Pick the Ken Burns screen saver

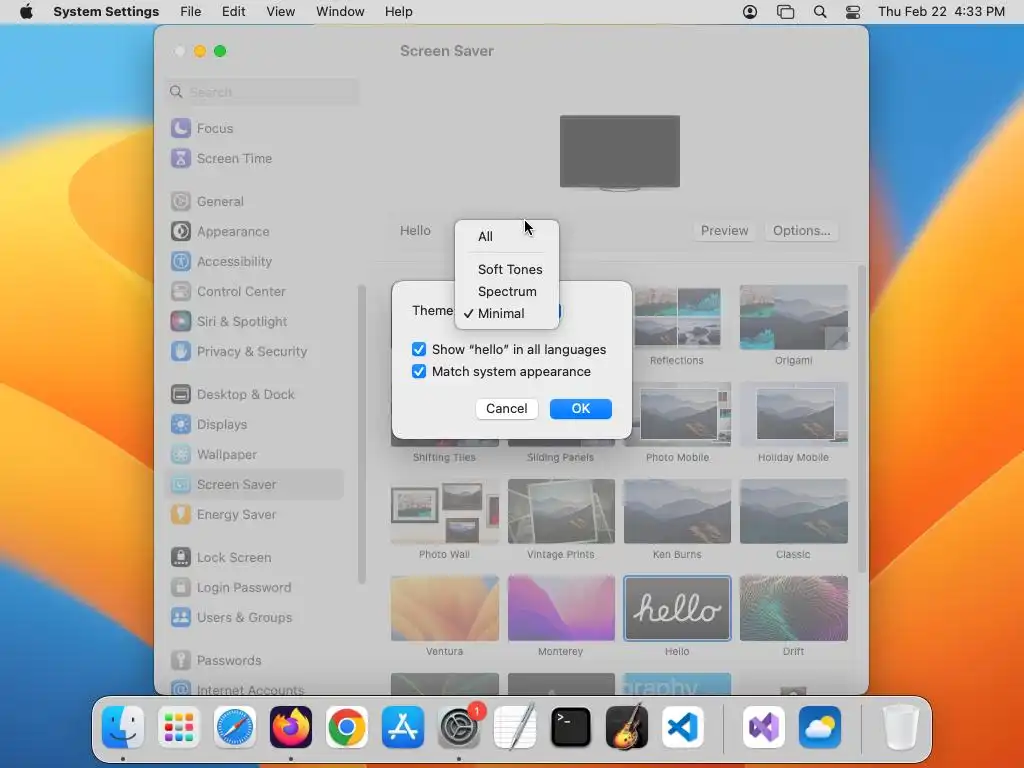click(677, 511)
